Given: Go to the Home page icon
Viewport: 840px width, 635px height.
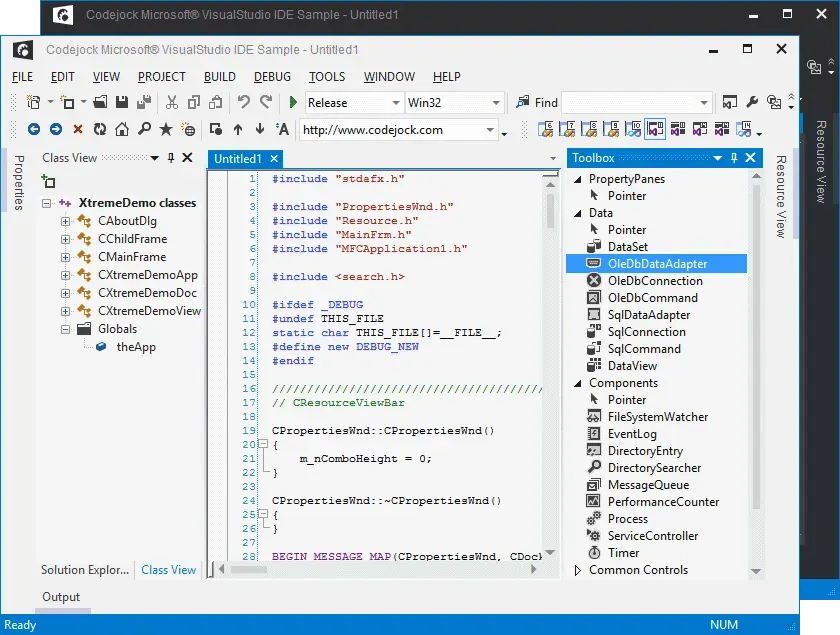Looking at the screenshot, I should click(x=122, y=129).
